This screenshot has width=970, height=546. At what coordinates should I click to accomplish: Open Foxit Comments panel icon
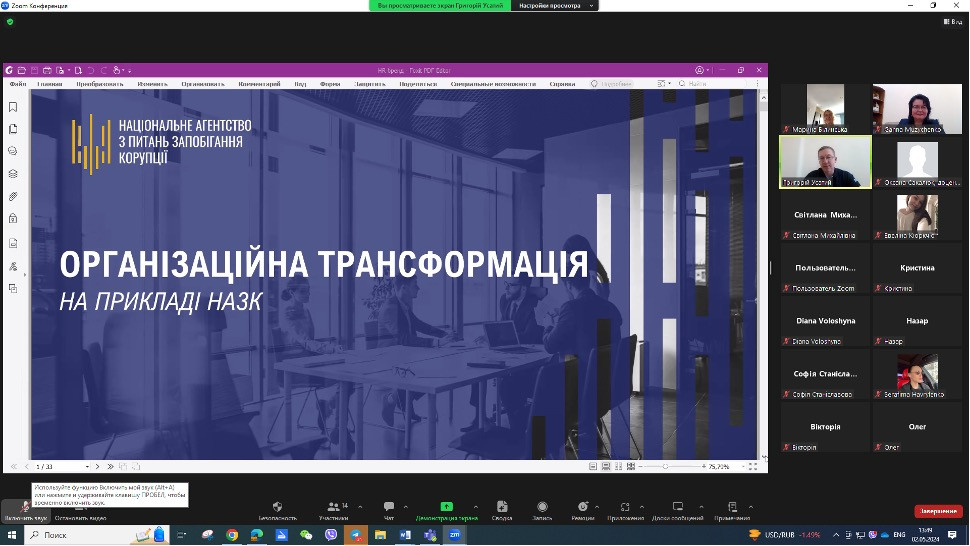[x=13, y=151]
